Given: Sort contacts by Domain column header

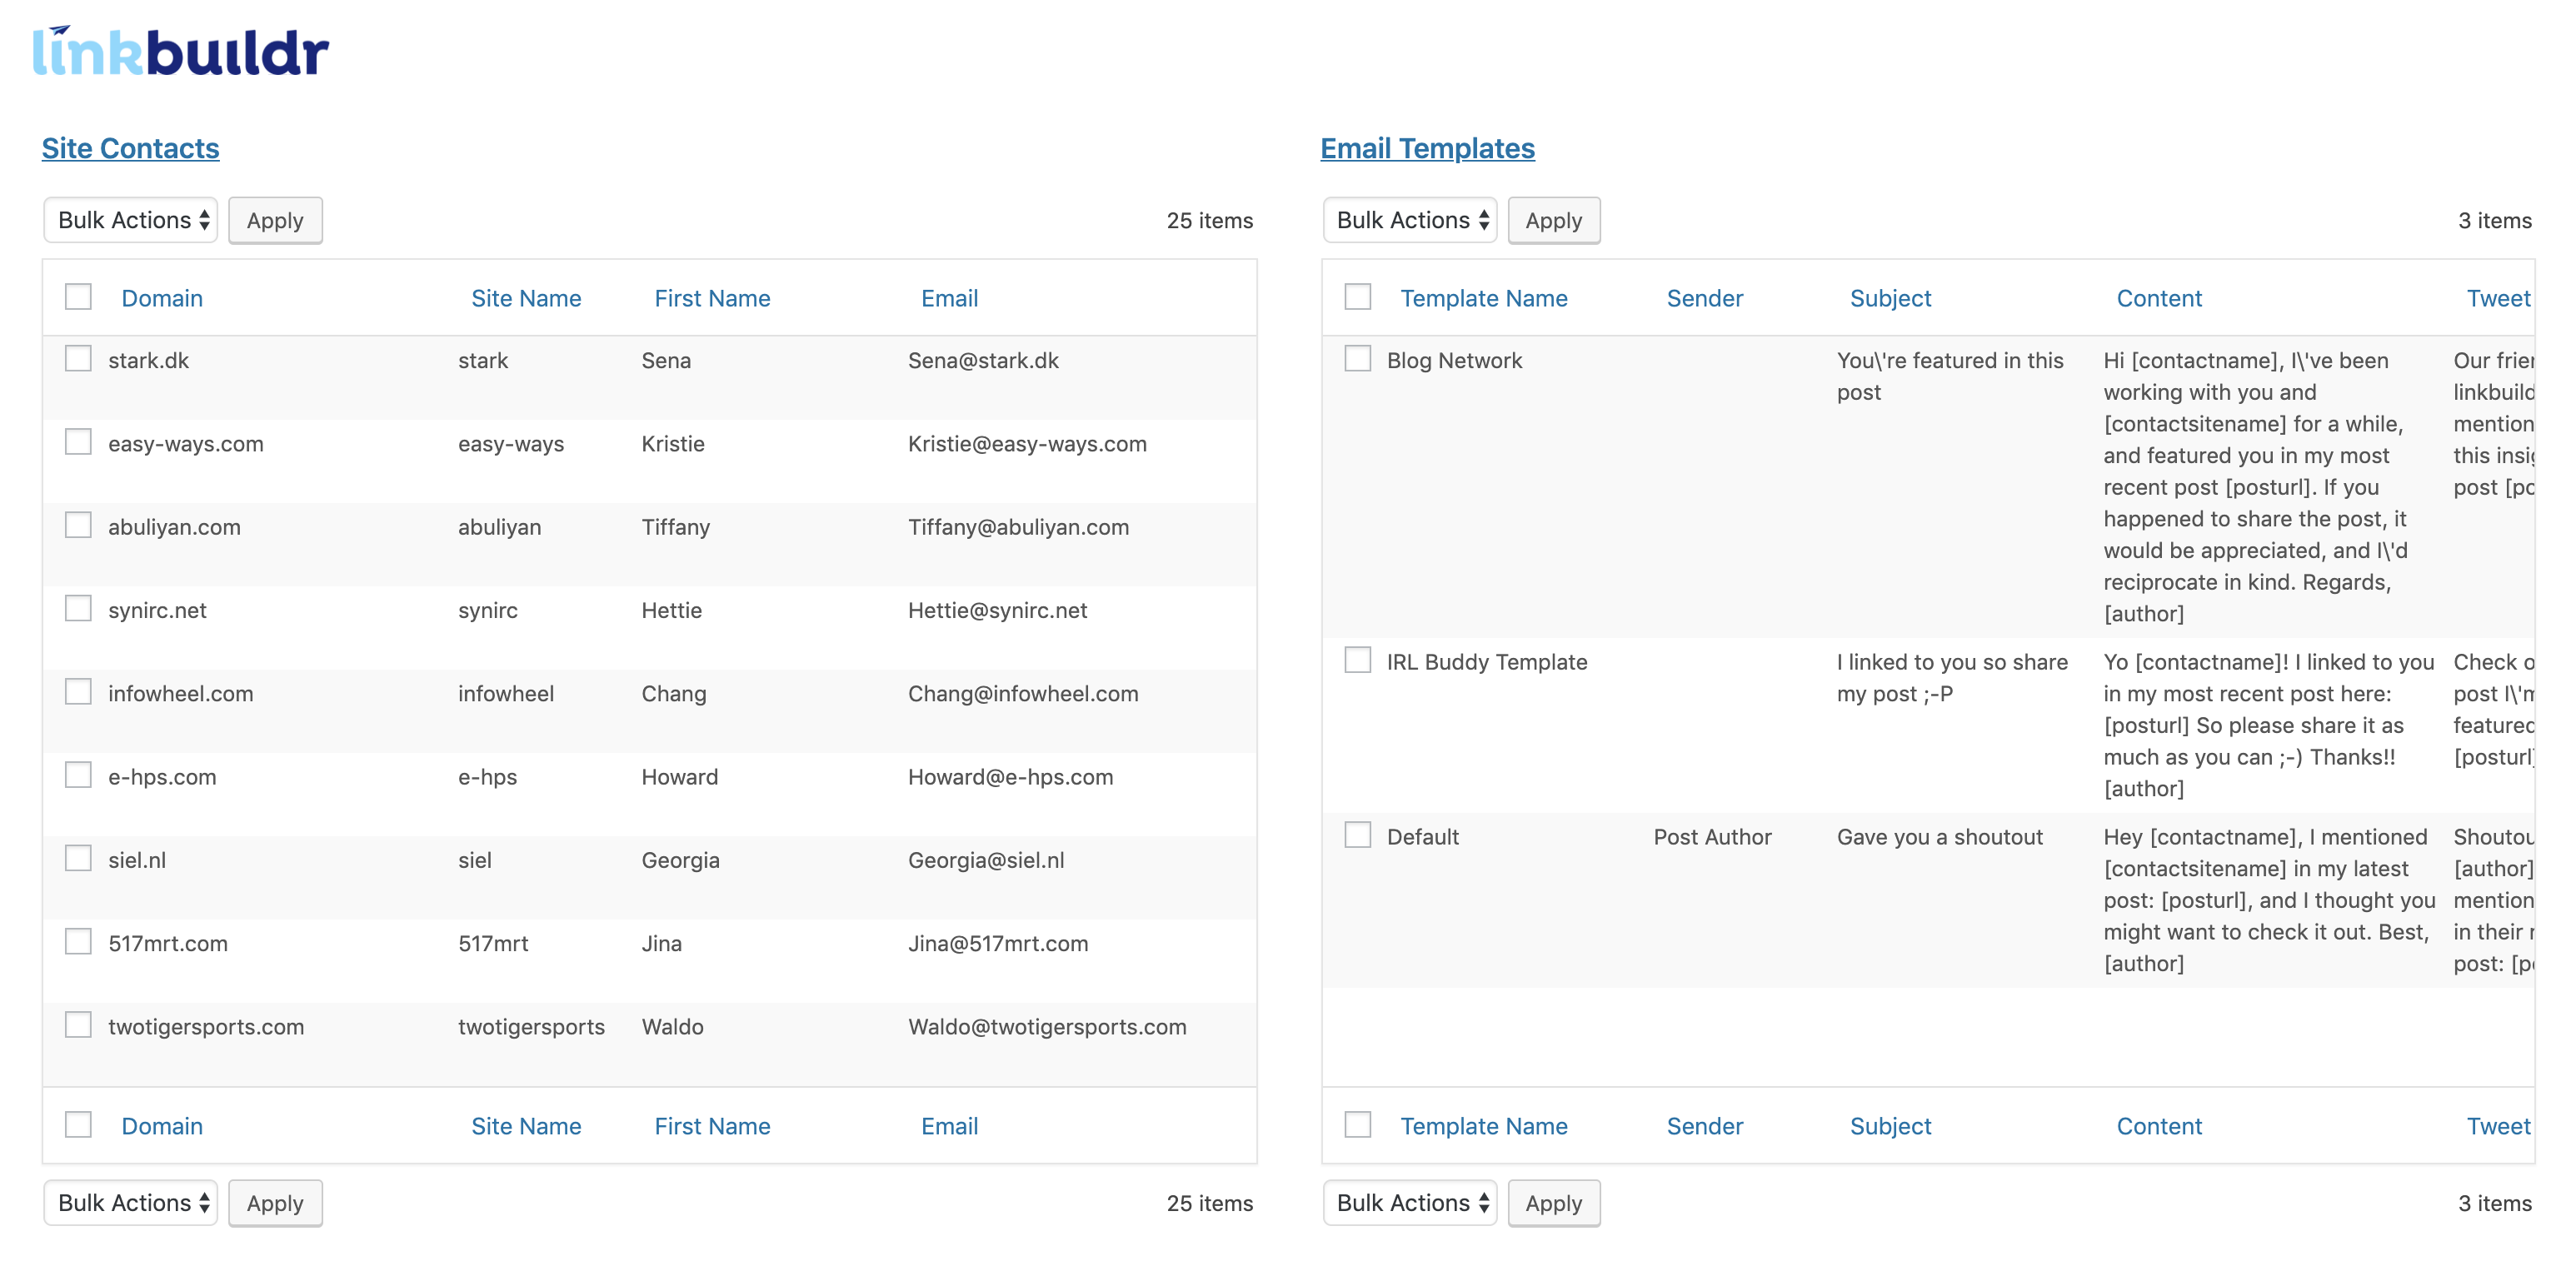Looking at the screenshot, I should (162, 298).
